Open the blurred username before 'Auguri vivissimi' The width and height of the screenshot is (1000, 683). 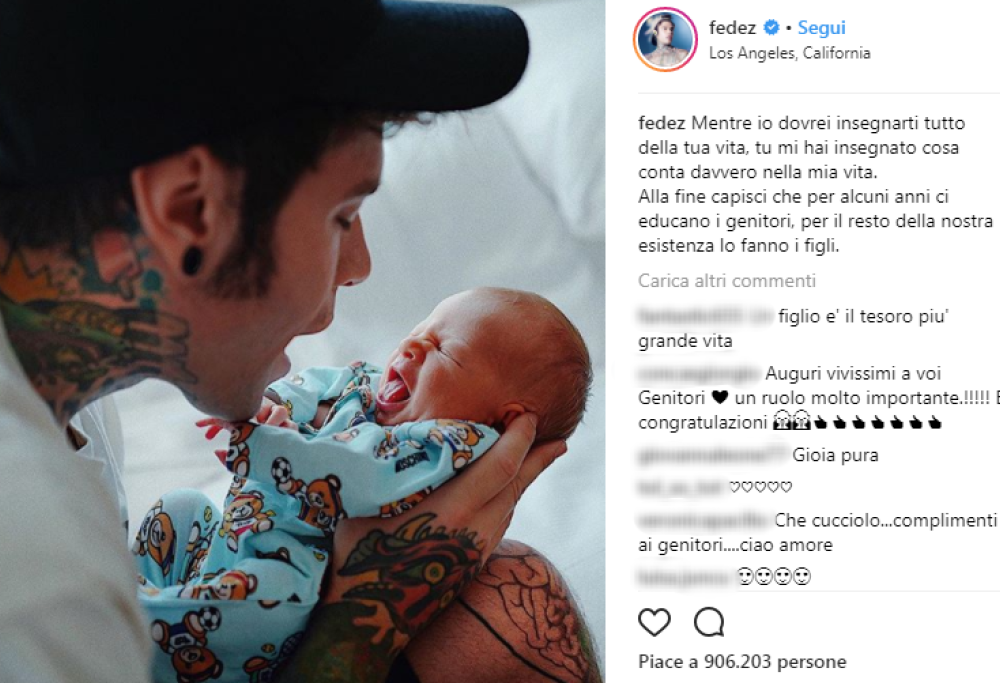click(x=699, y=373)
